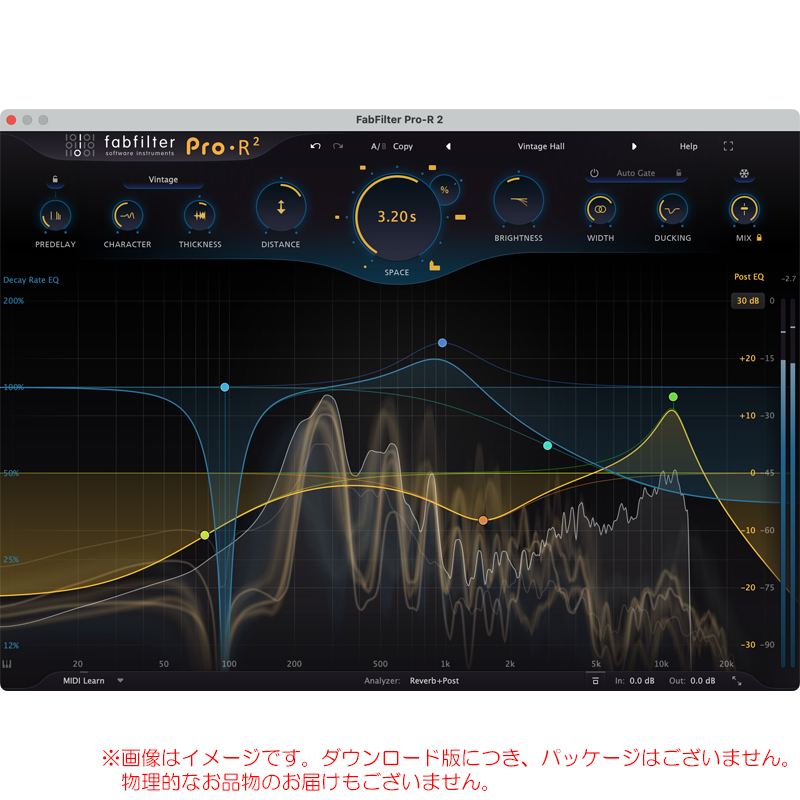Toggle the Auto Gate power button
The image size is (800, 800).
point(594,173)
